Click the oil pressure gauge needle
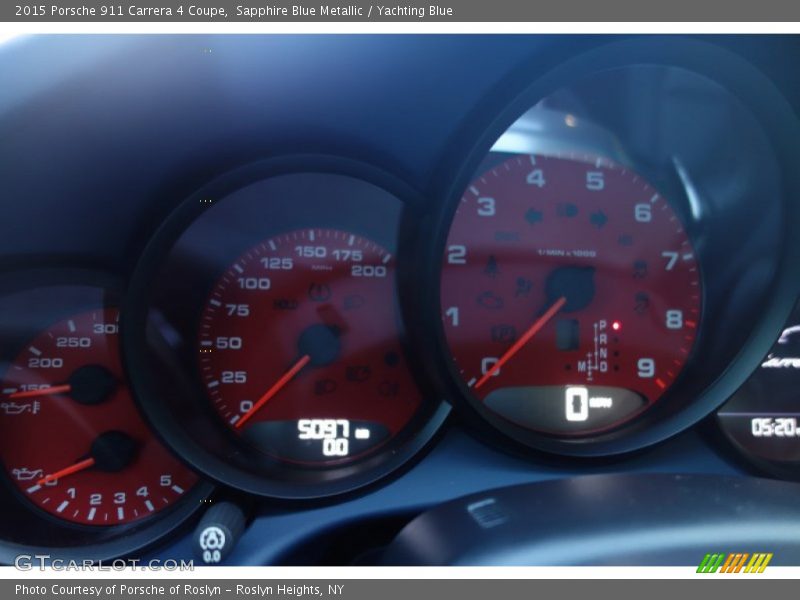The image size is (800, 600). [x=66, y=471]
